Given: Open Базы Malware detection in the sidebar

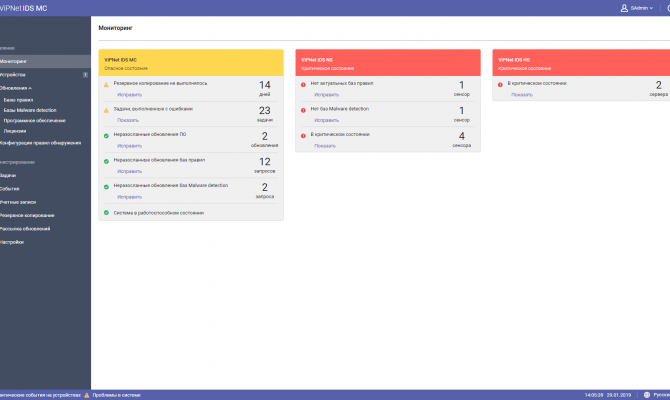Looking at the screenshot, I should [30, 110].
